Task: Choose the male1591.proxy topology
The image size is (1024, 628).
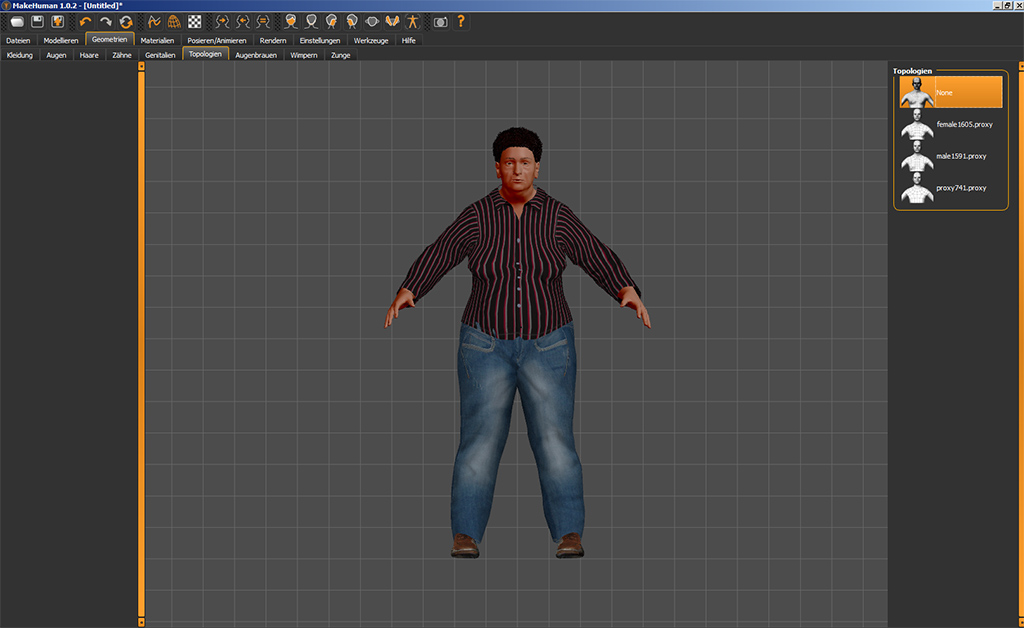Action: [950, 156]
